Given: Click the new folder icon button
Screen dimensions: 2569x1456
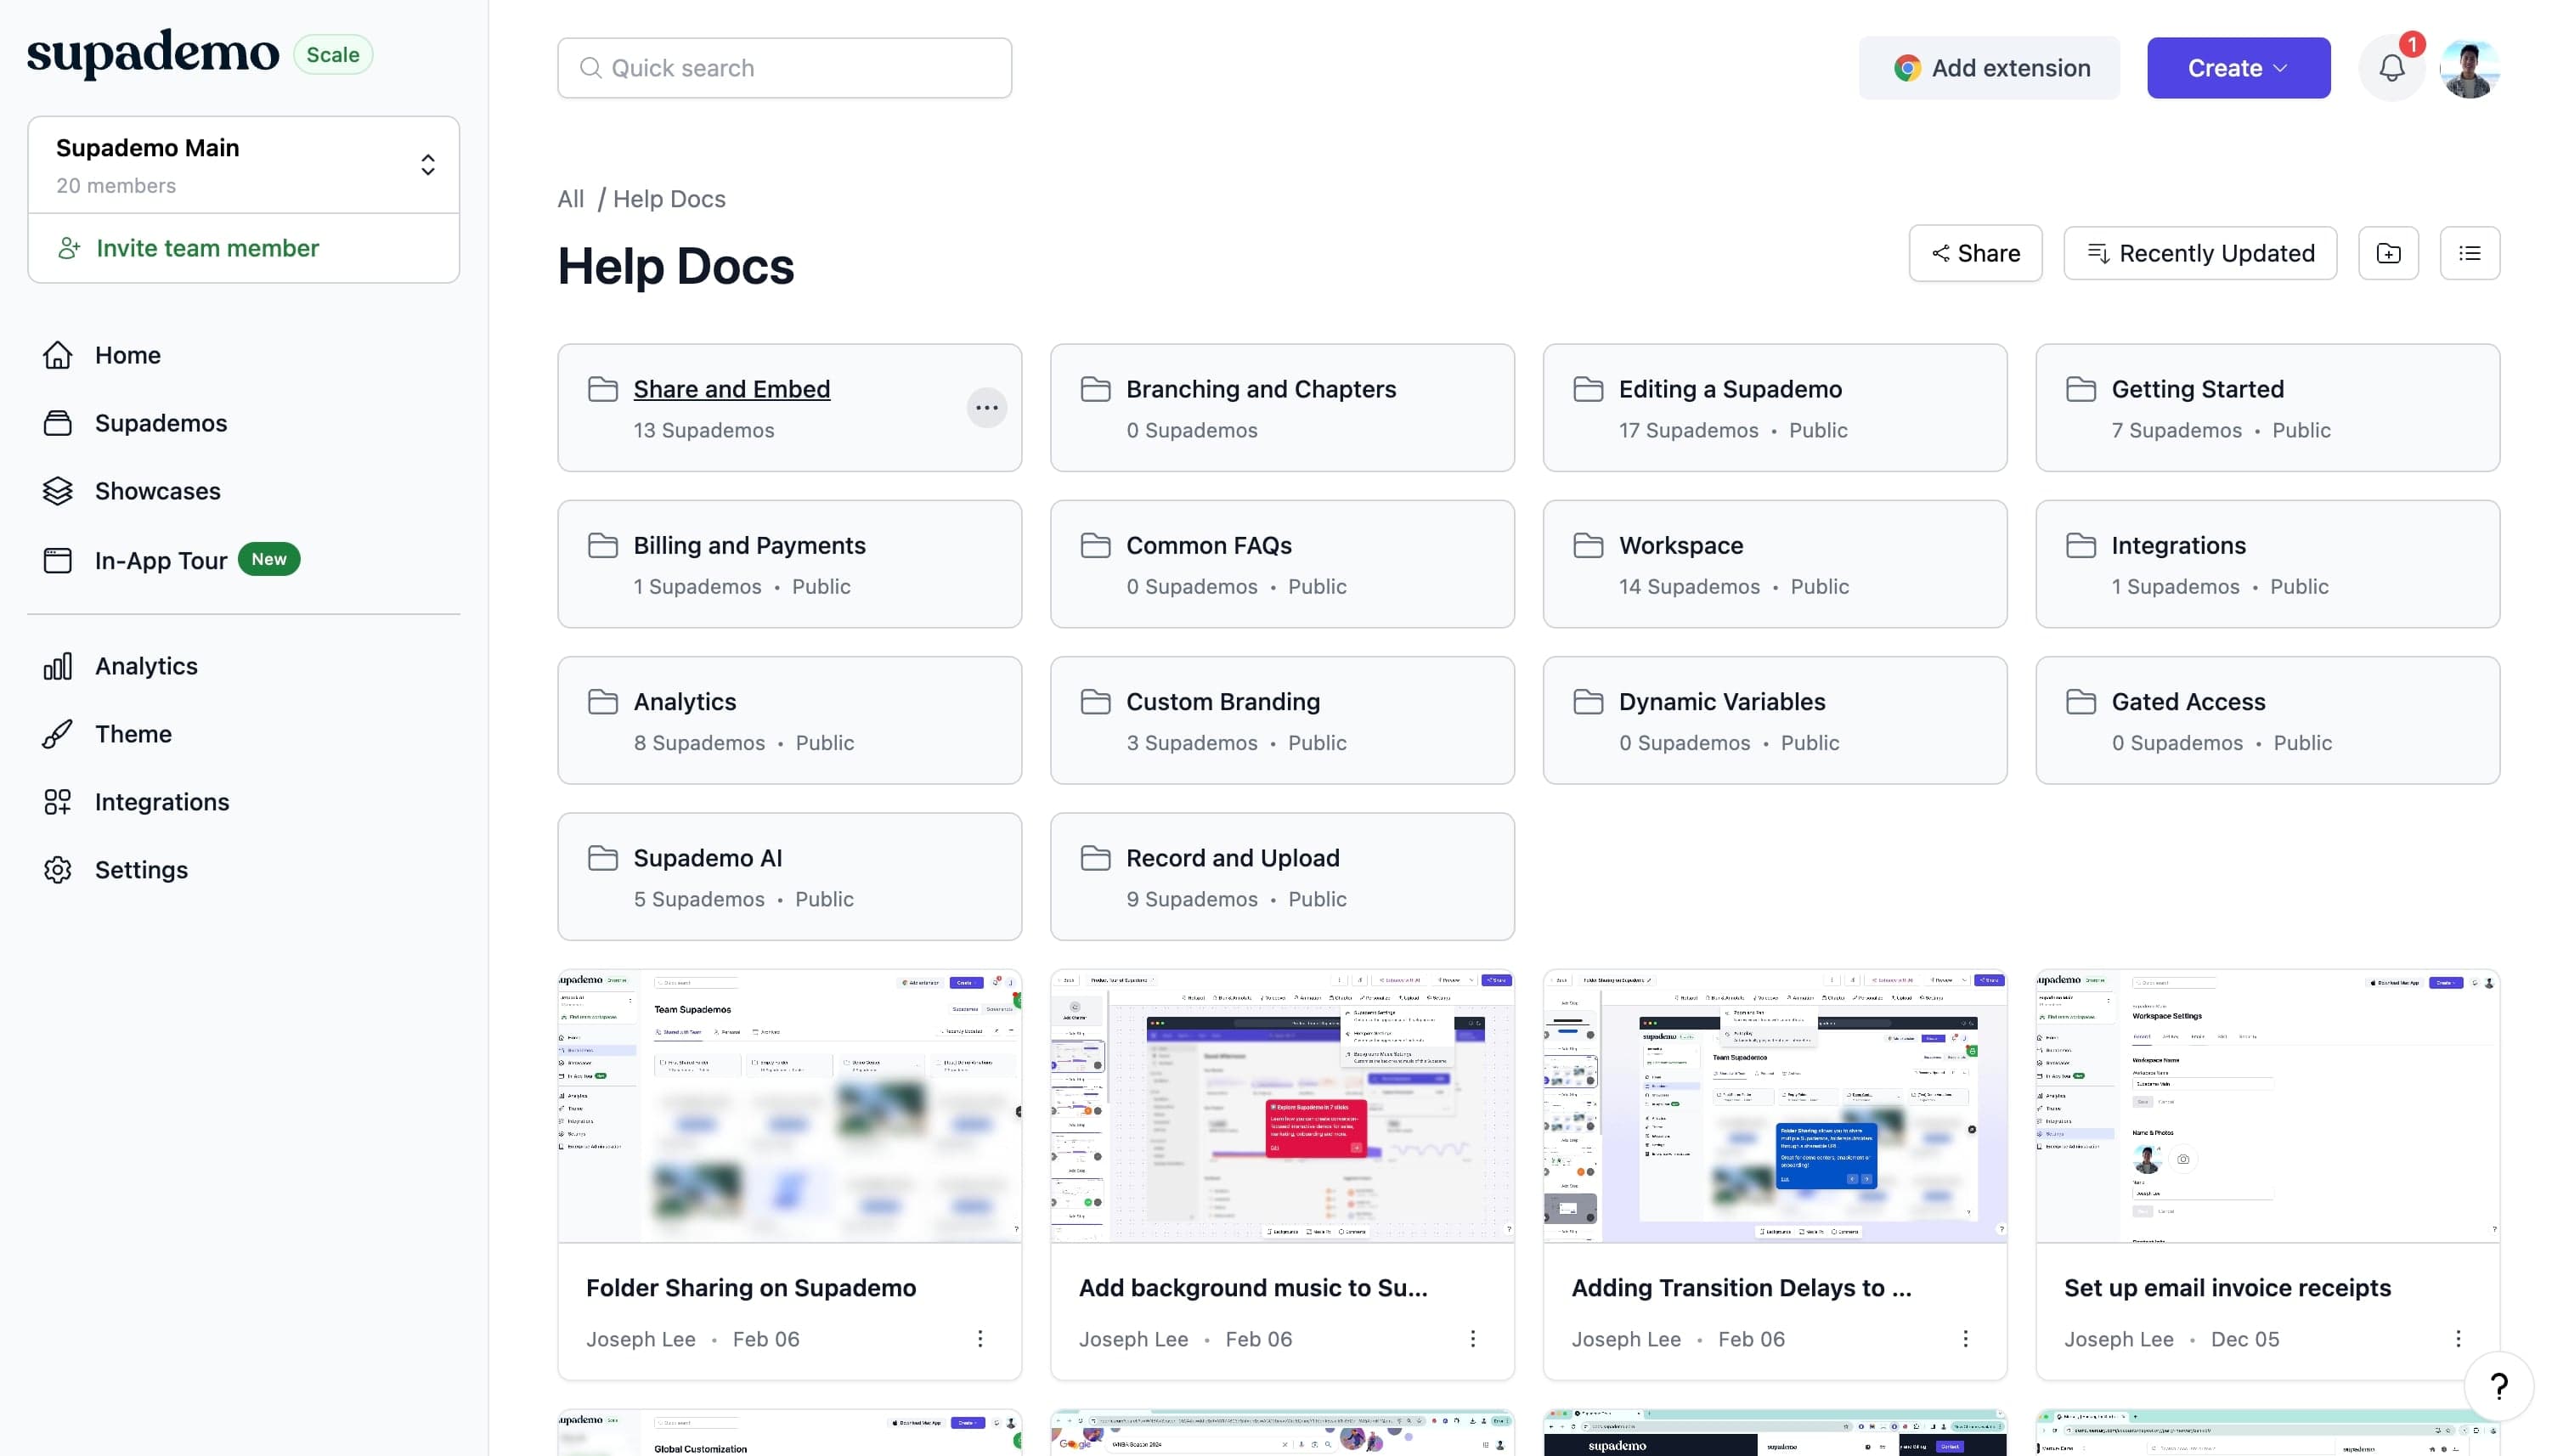Looking at the screenshot, I should point(2388,253).
